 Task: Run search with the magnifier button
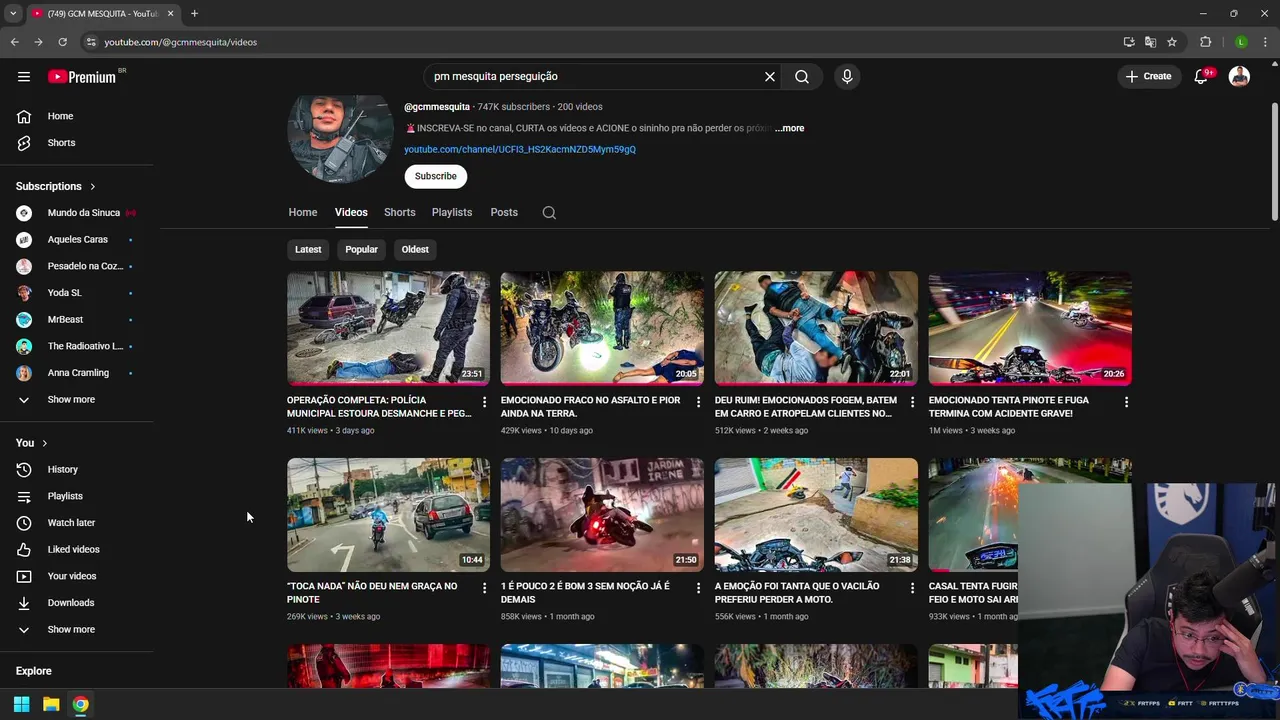[802, 76]
